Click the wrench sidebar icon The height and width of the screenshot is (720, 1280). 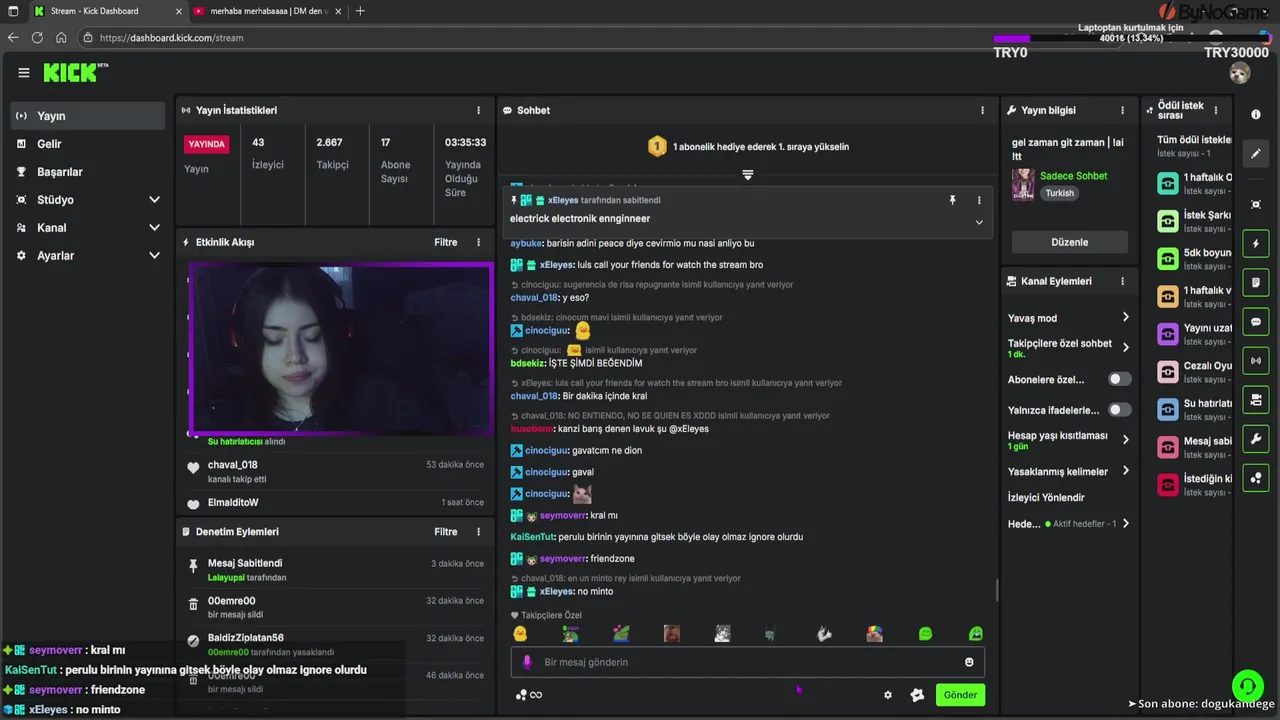[1256, 439]
